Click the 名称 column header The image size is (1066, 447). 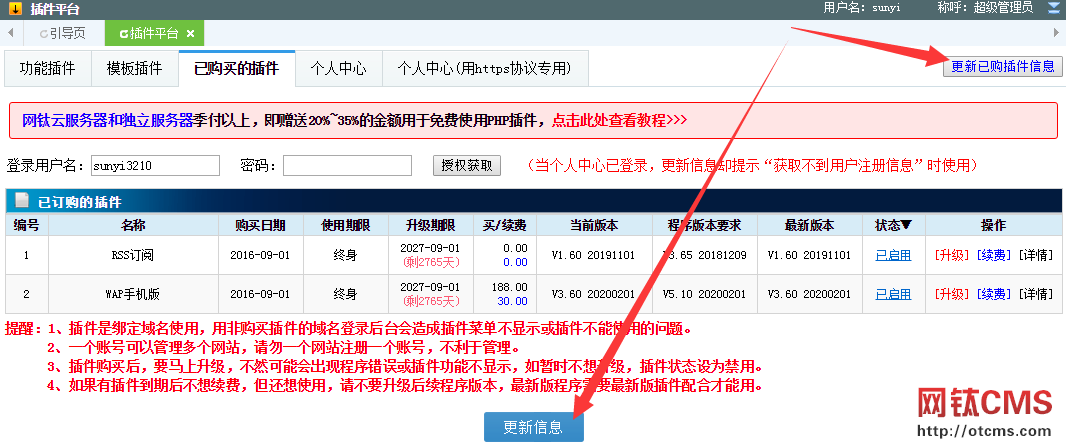pos(133,226)
